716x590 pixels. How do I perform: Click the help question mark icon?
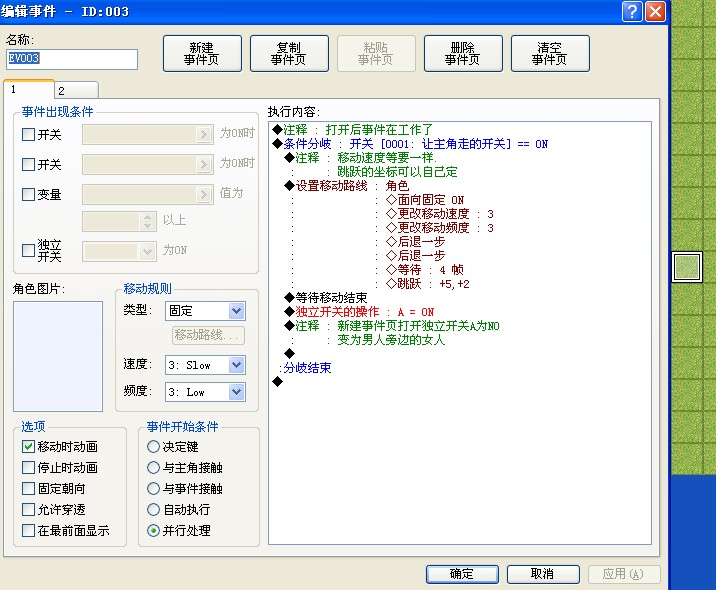[x=632, y=11]
